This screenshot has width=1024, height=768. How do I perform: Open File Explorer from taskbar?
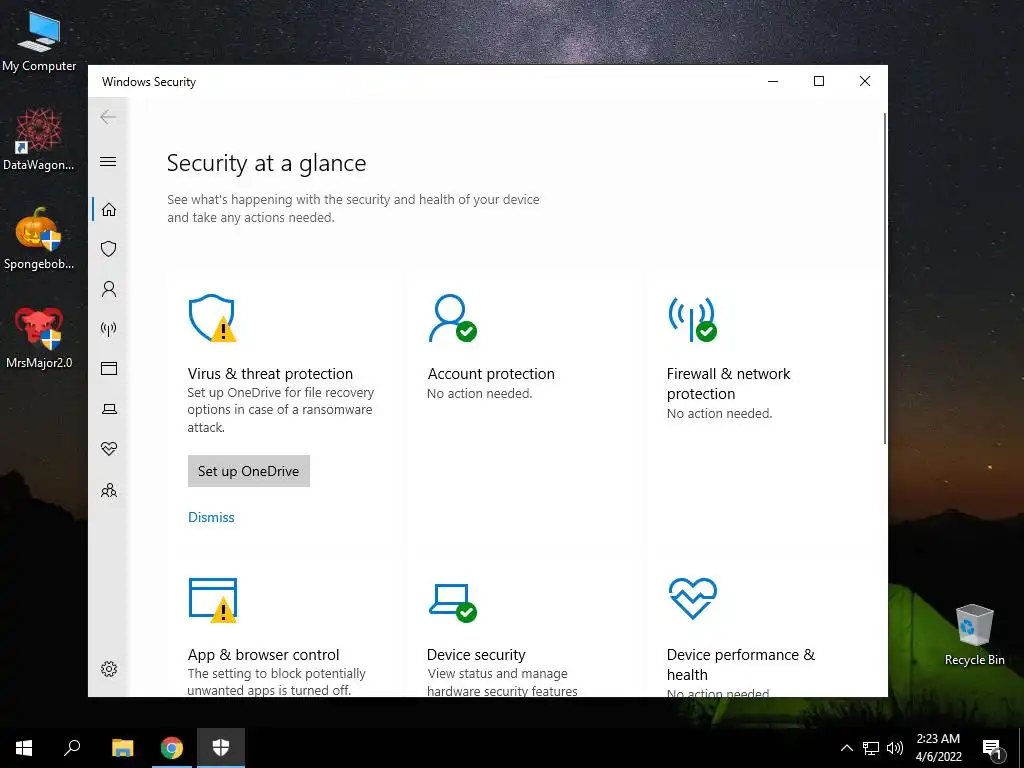pos(122,748)
